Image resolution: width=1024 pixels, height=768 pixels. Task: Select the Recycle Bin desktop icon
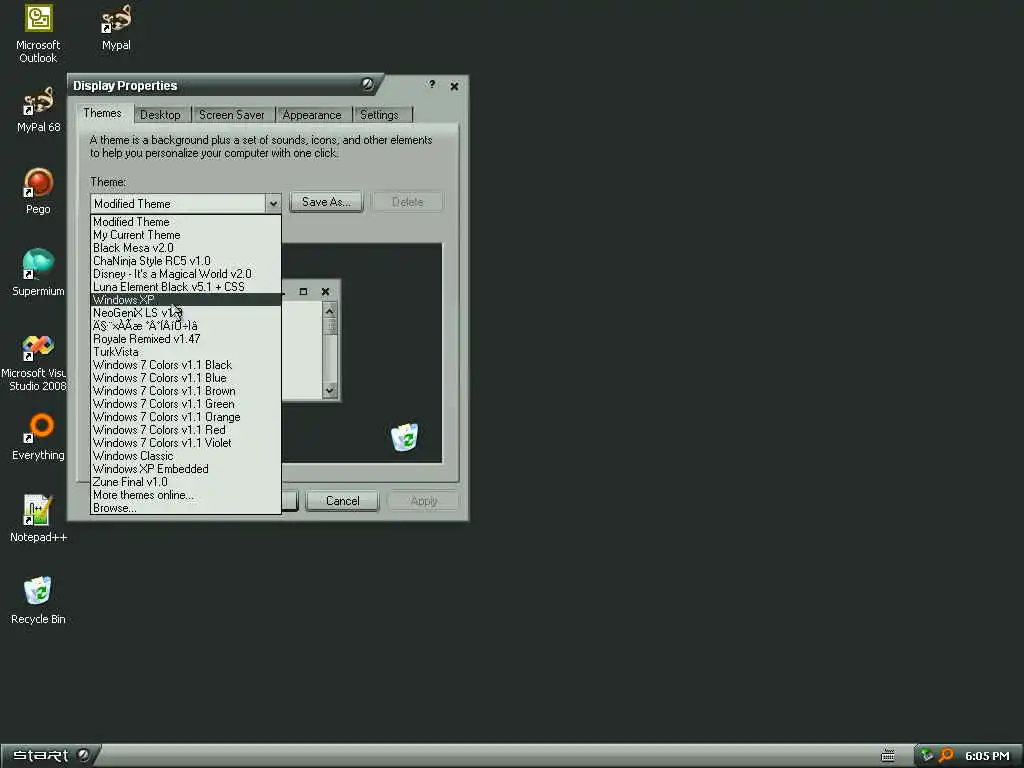point(38,601)
